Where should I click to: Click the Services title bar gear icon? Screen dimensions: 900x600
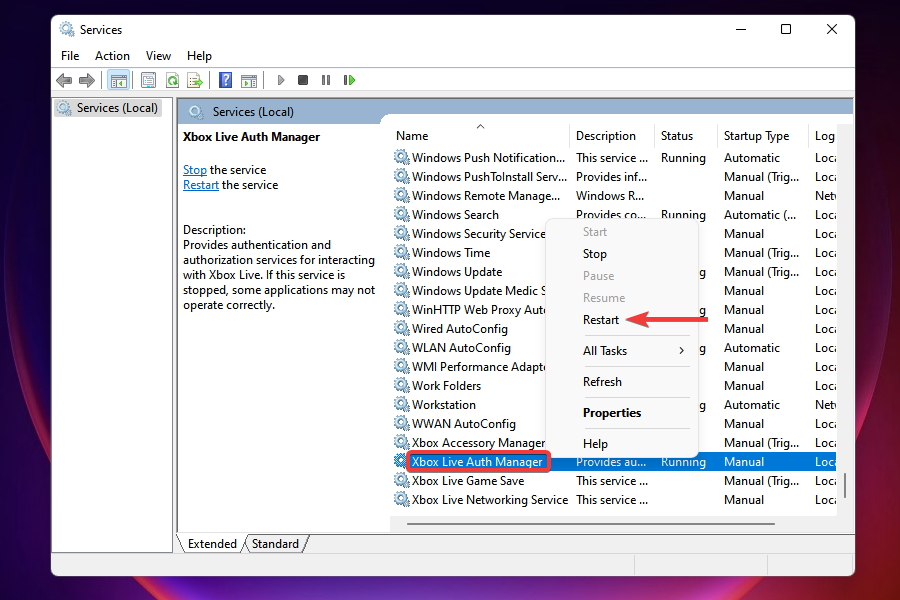(67, 29)
